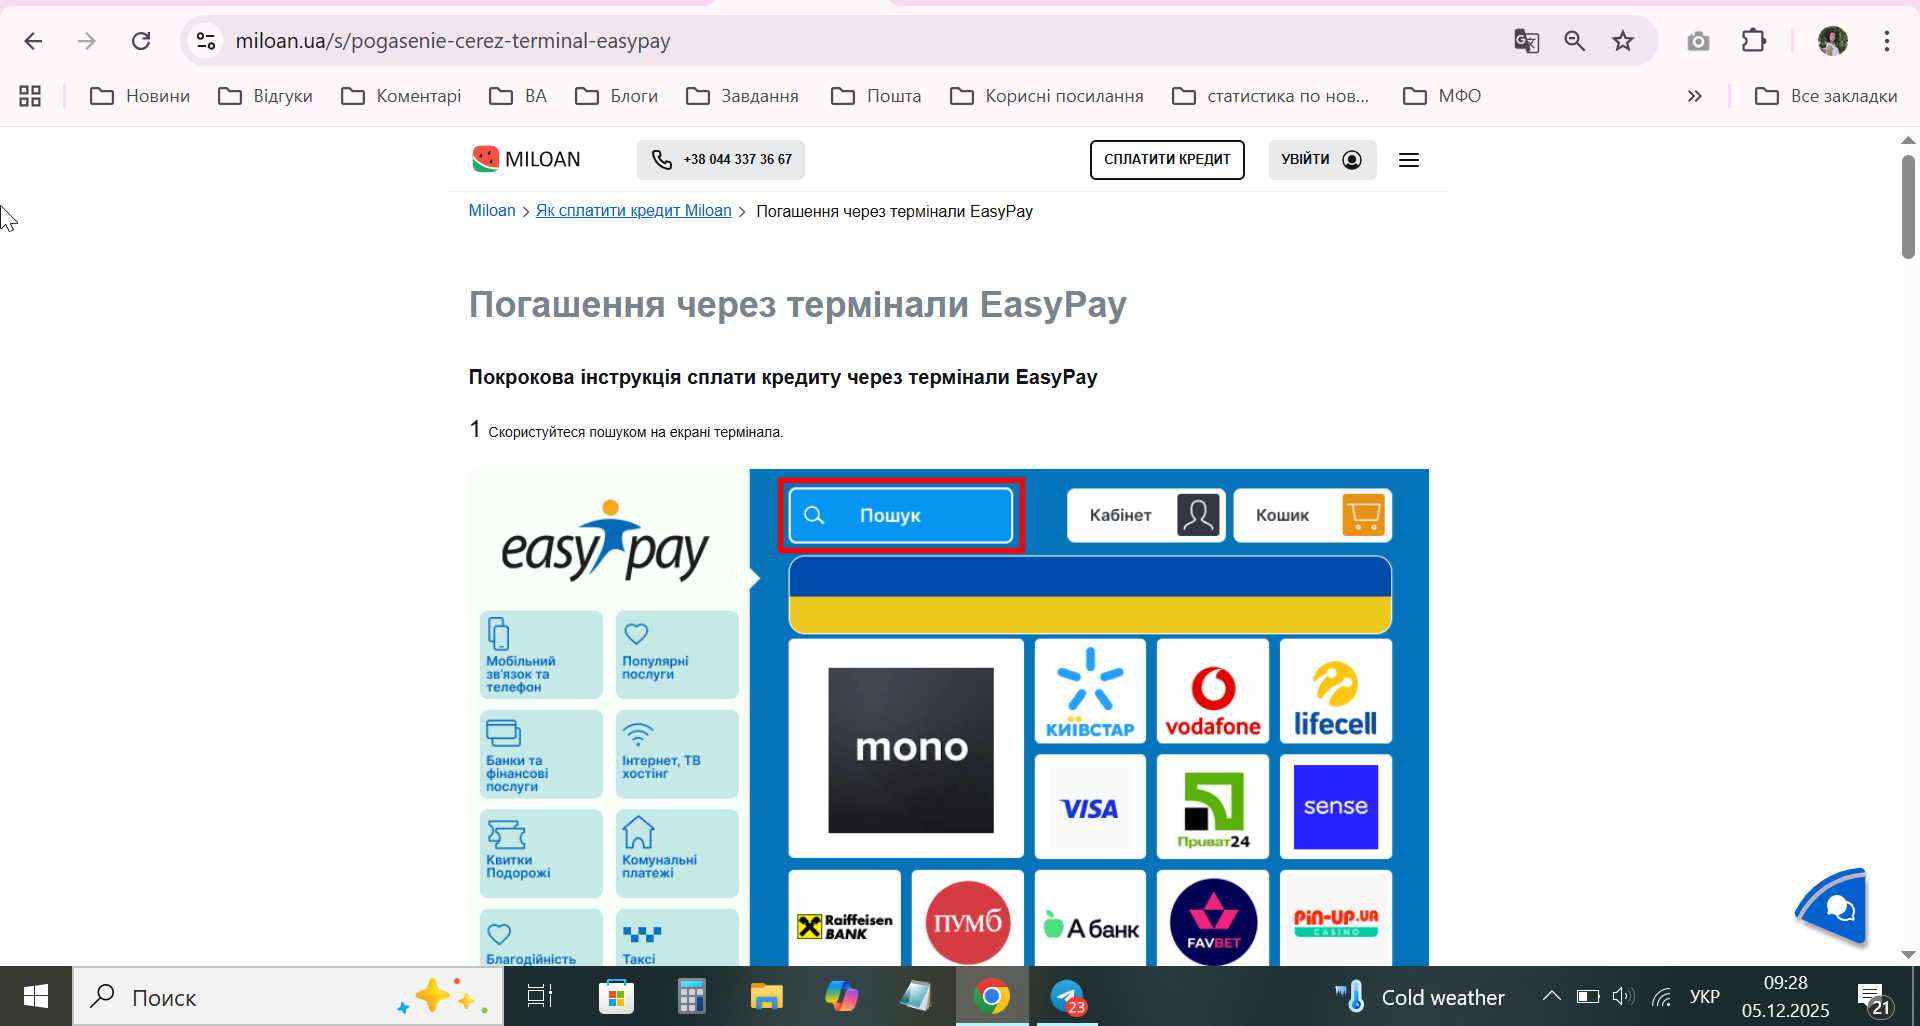Expand the Відгуки bookmark folder

click(266, 96)
